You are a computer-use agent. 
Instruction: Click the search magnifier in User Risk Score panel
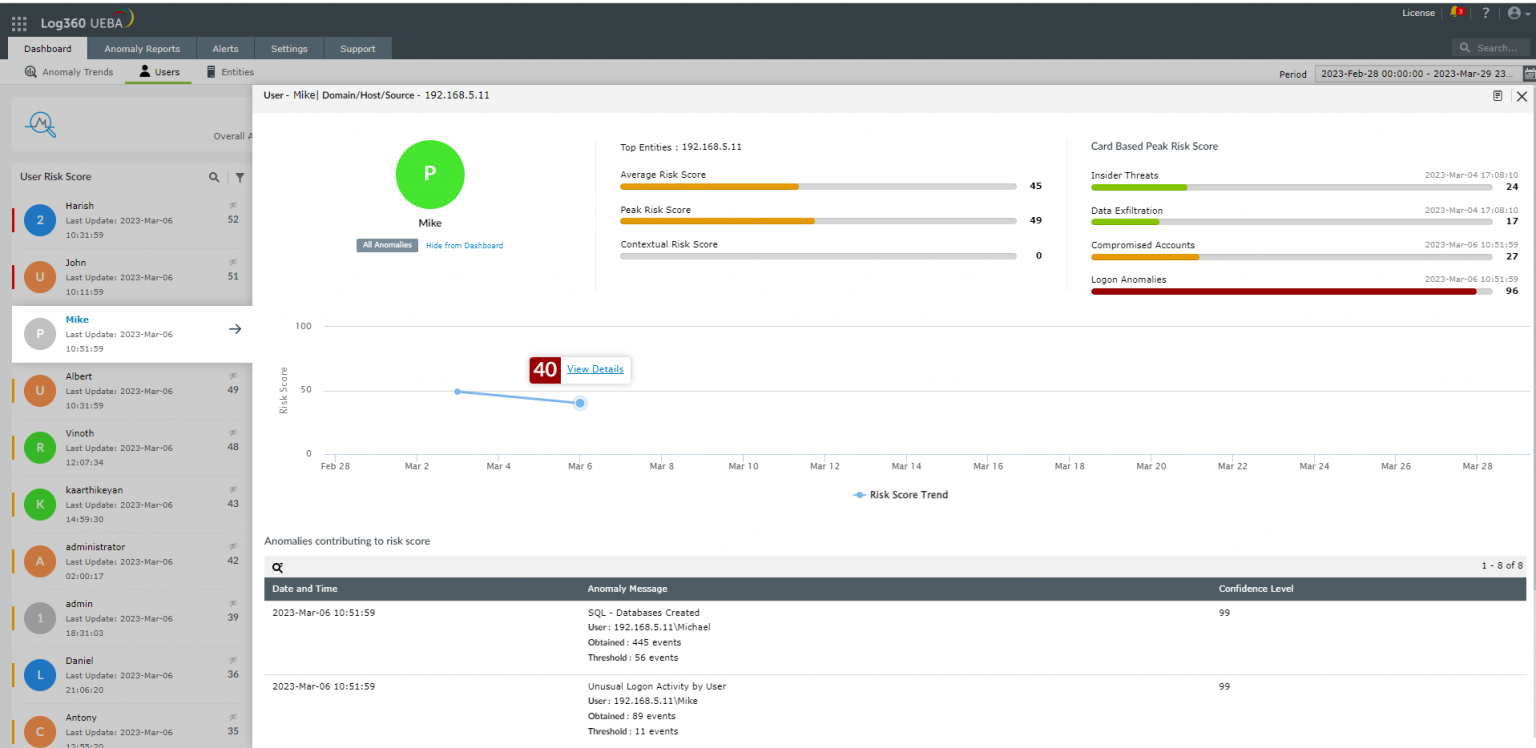[x=214, y=177]
